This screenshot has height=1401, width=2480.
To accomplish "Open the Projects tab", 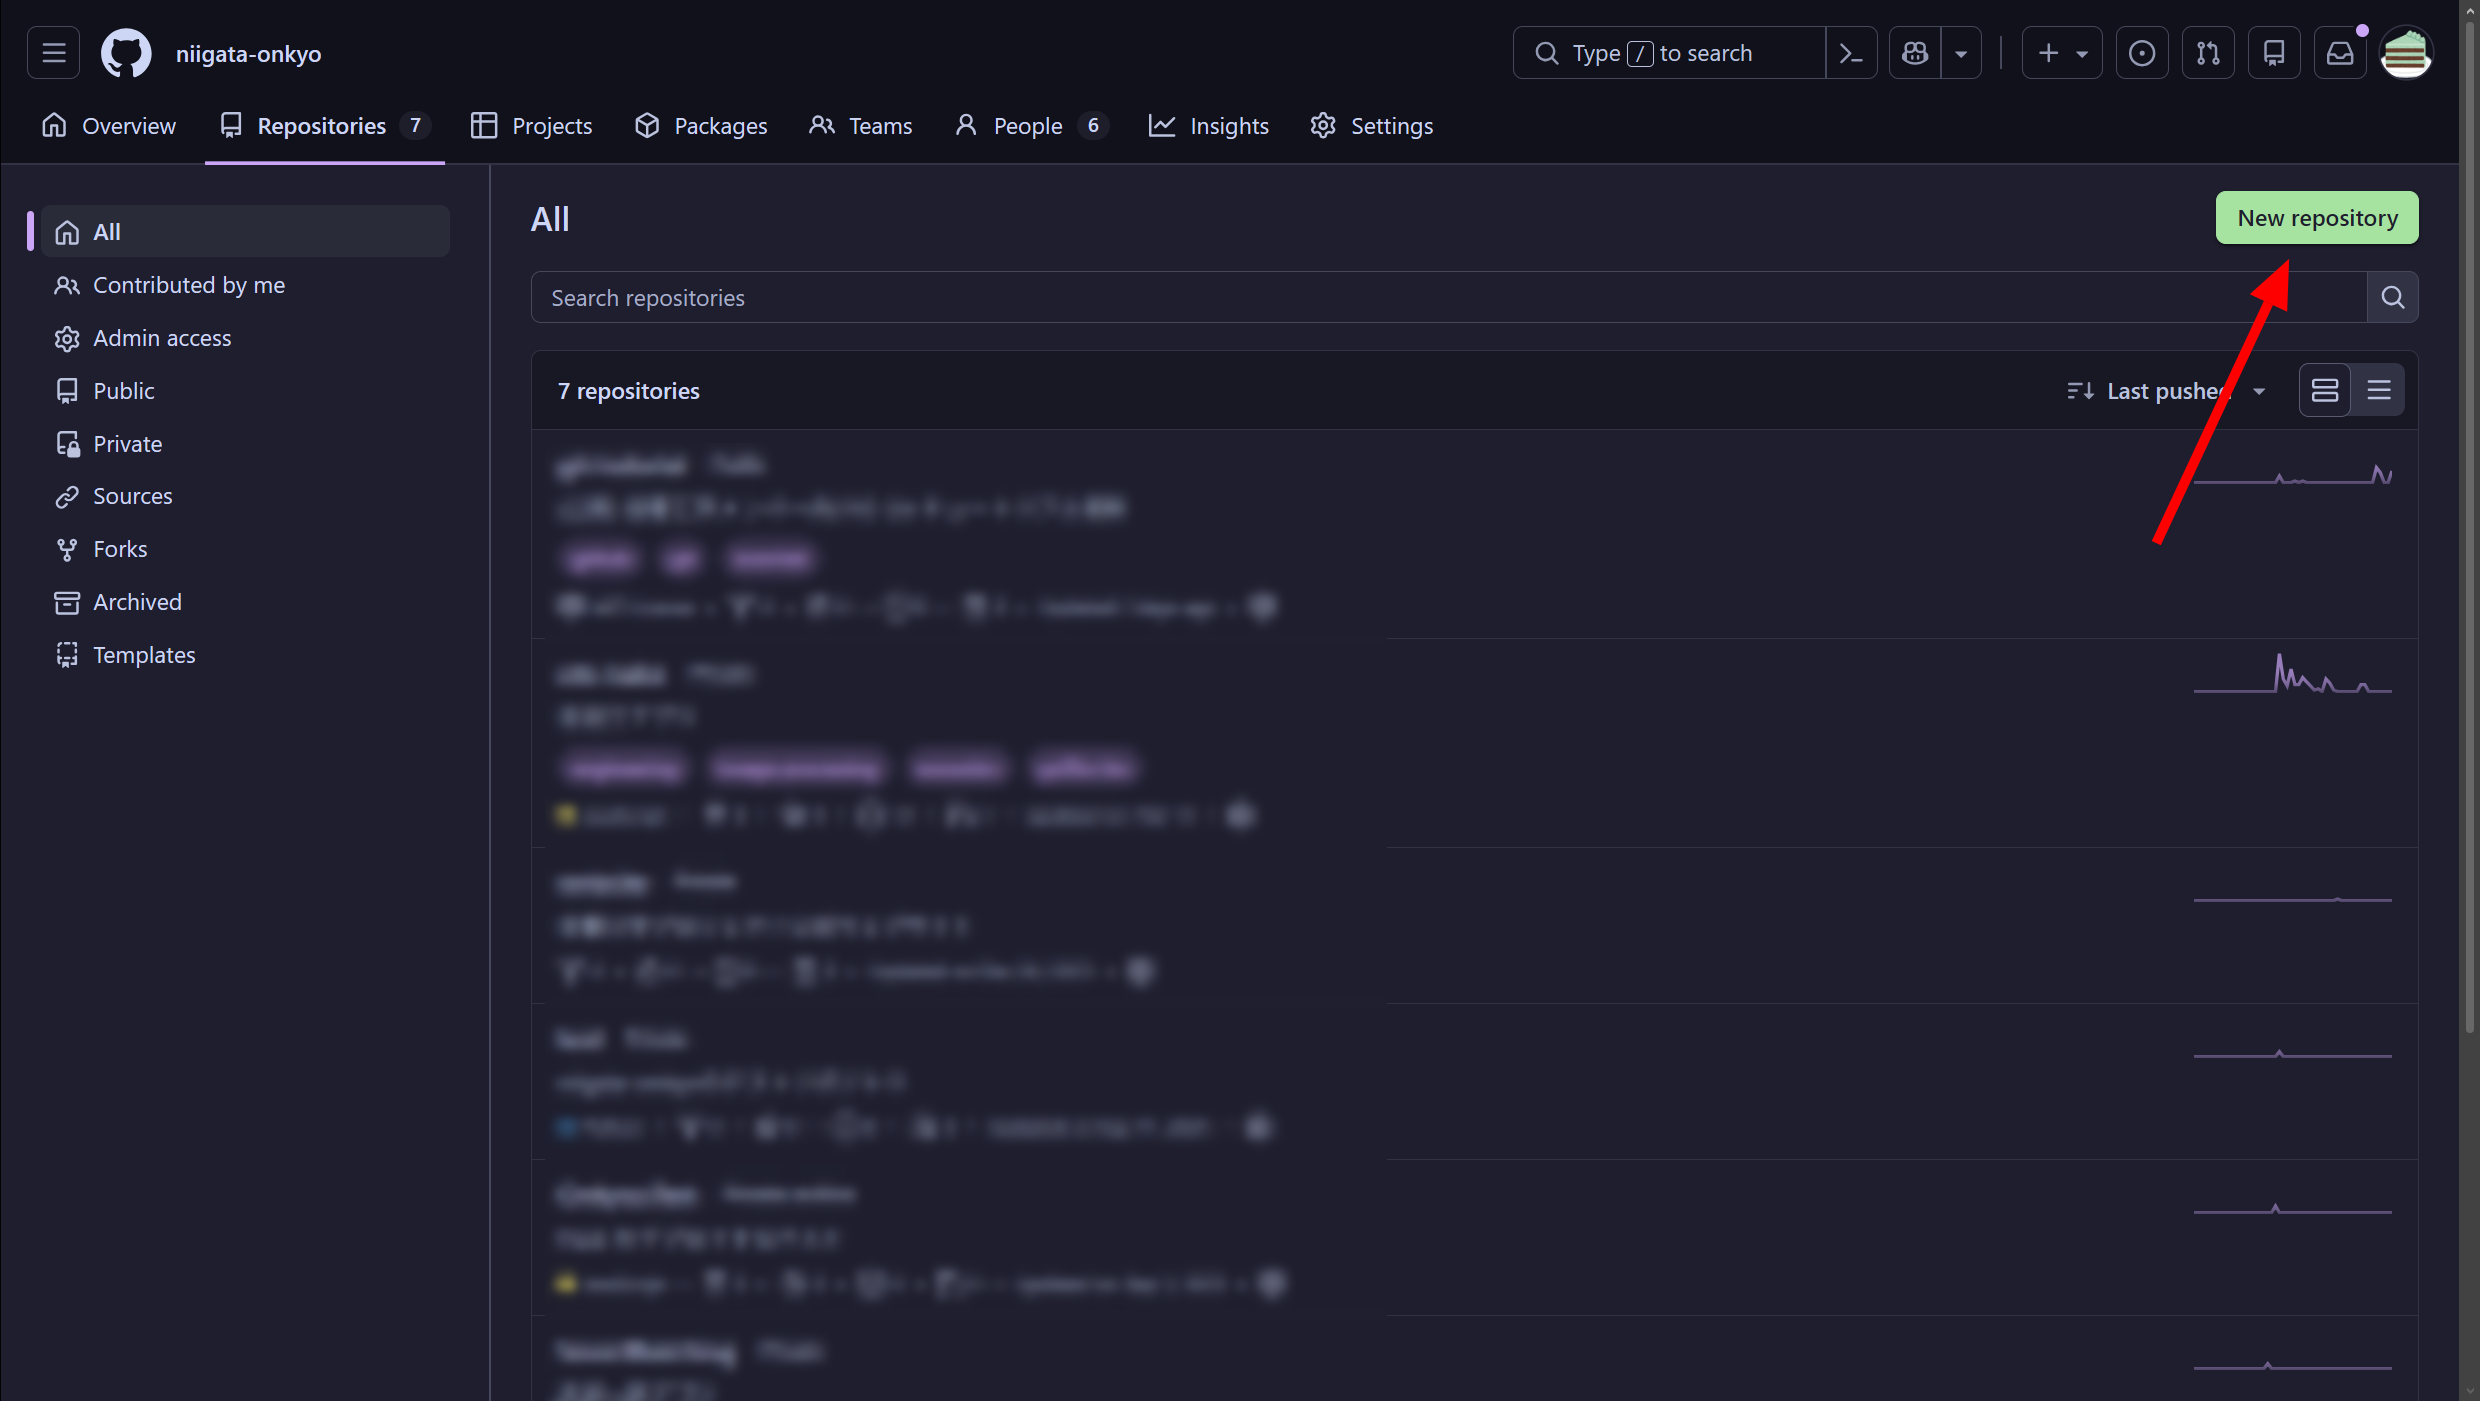I will [532, 126].
